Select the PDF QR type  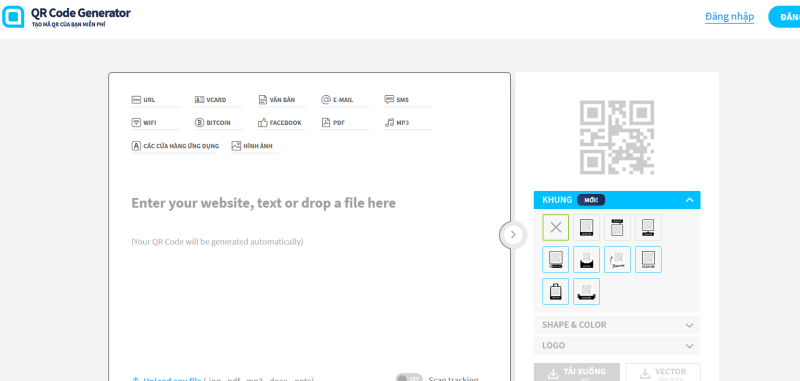pos(344,123)
